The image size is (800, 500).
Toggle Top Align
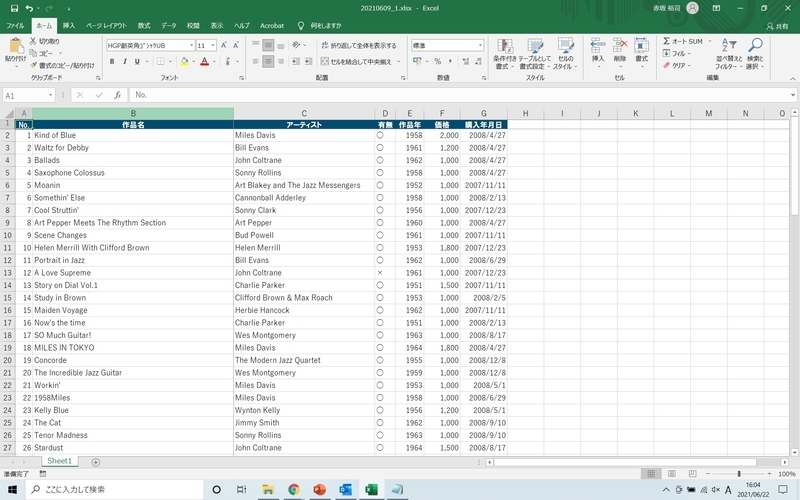(256, 45)
